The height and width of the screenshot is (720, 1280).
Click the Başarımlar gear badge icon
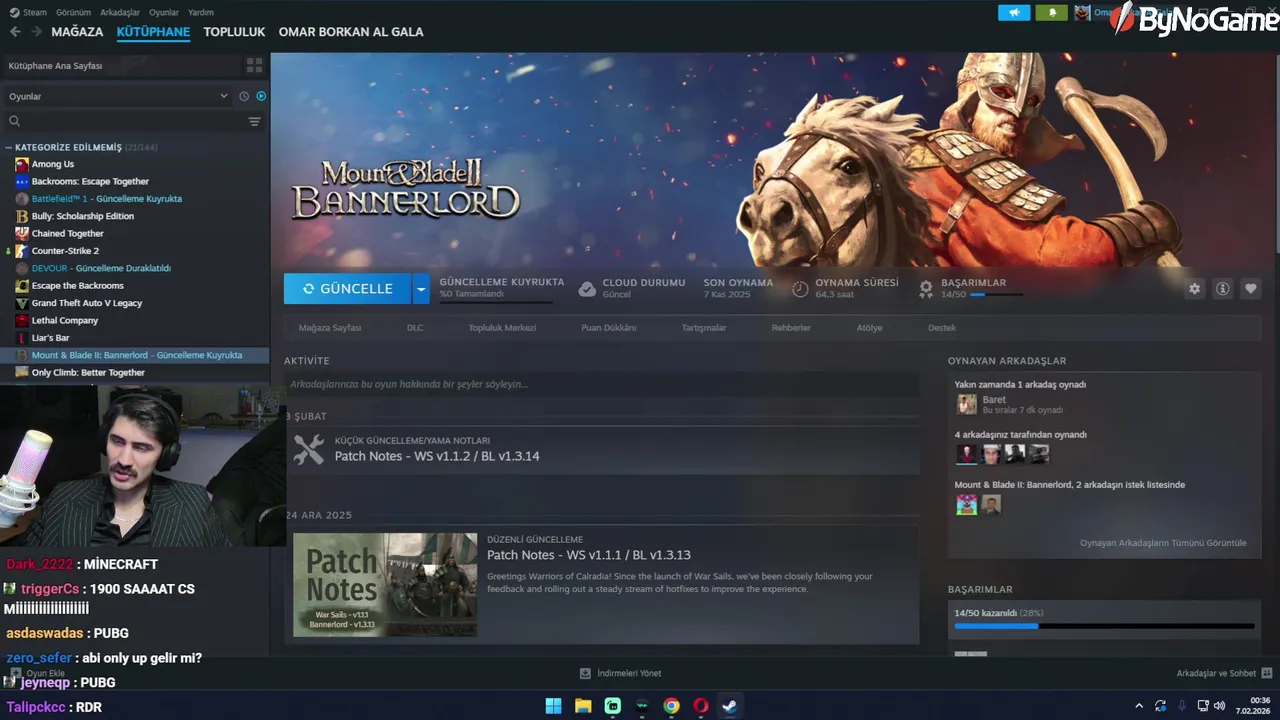coord(926,289)
